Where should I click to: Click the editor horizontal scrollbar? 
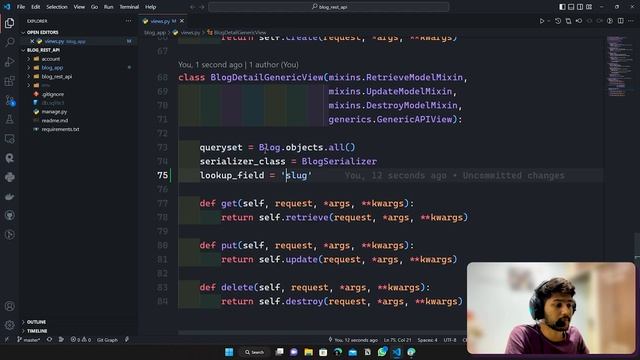322,333
